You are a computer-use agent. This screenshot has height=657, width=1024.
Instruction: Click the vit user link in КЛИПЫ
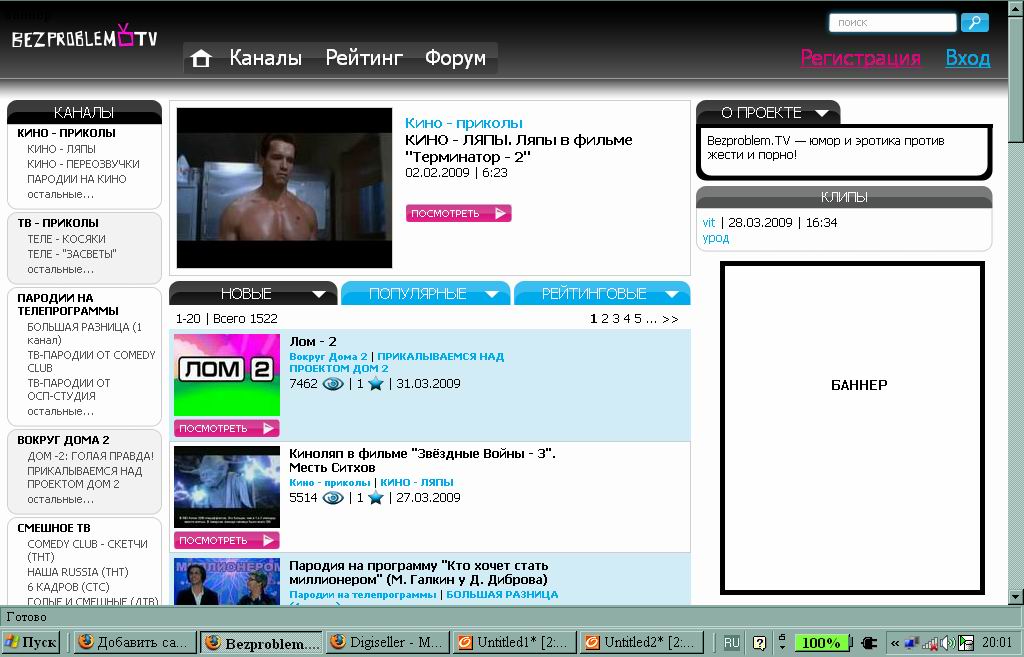pyautogui.click(x=709, y=223)
